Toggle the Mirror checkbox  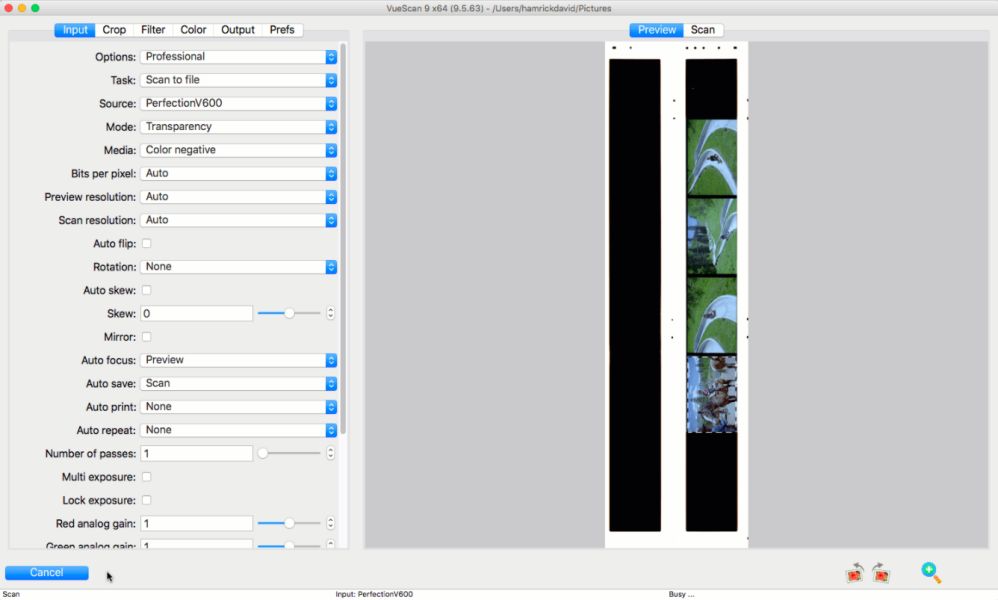(146, 337)
